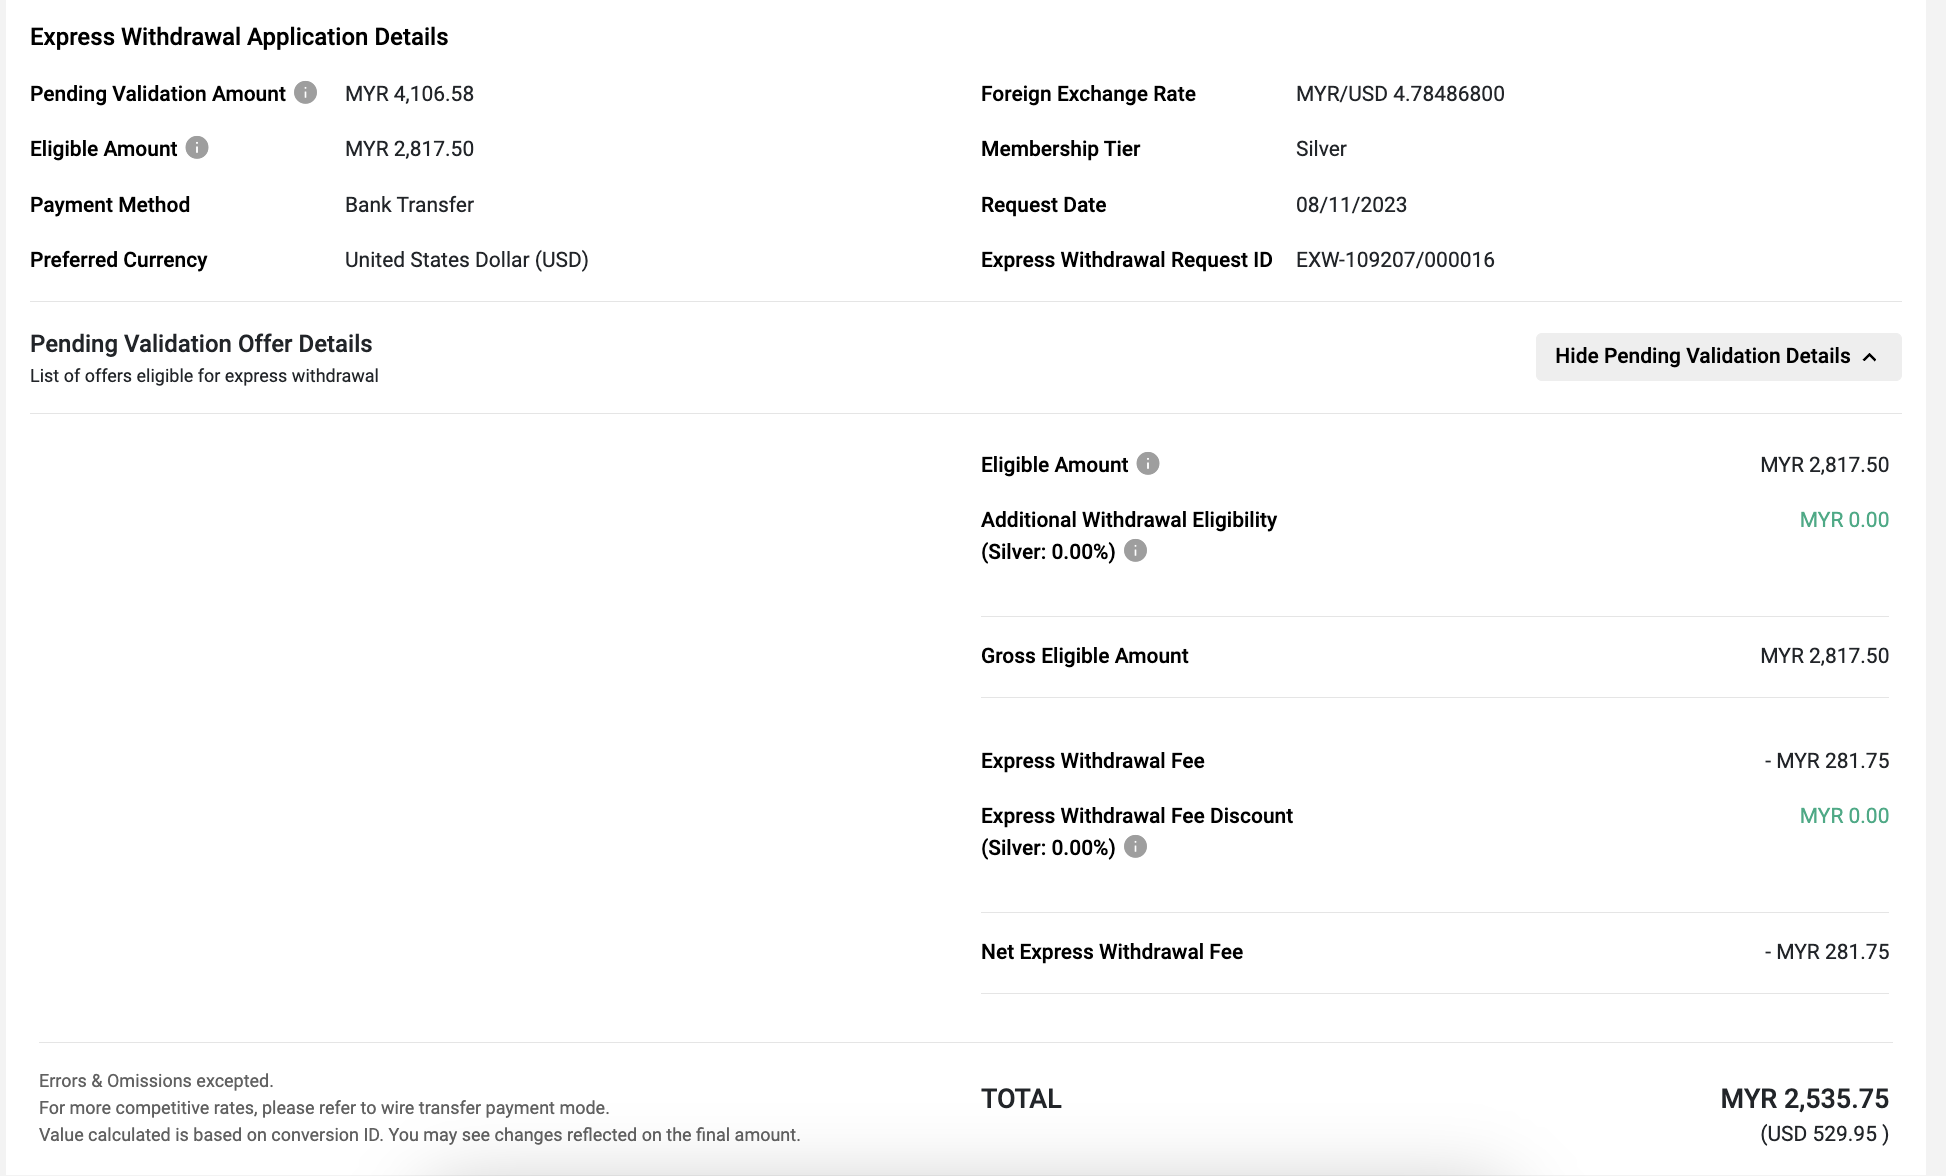
Task: Click Foreign Exchange Rate label
Action: pos(1088,94)
